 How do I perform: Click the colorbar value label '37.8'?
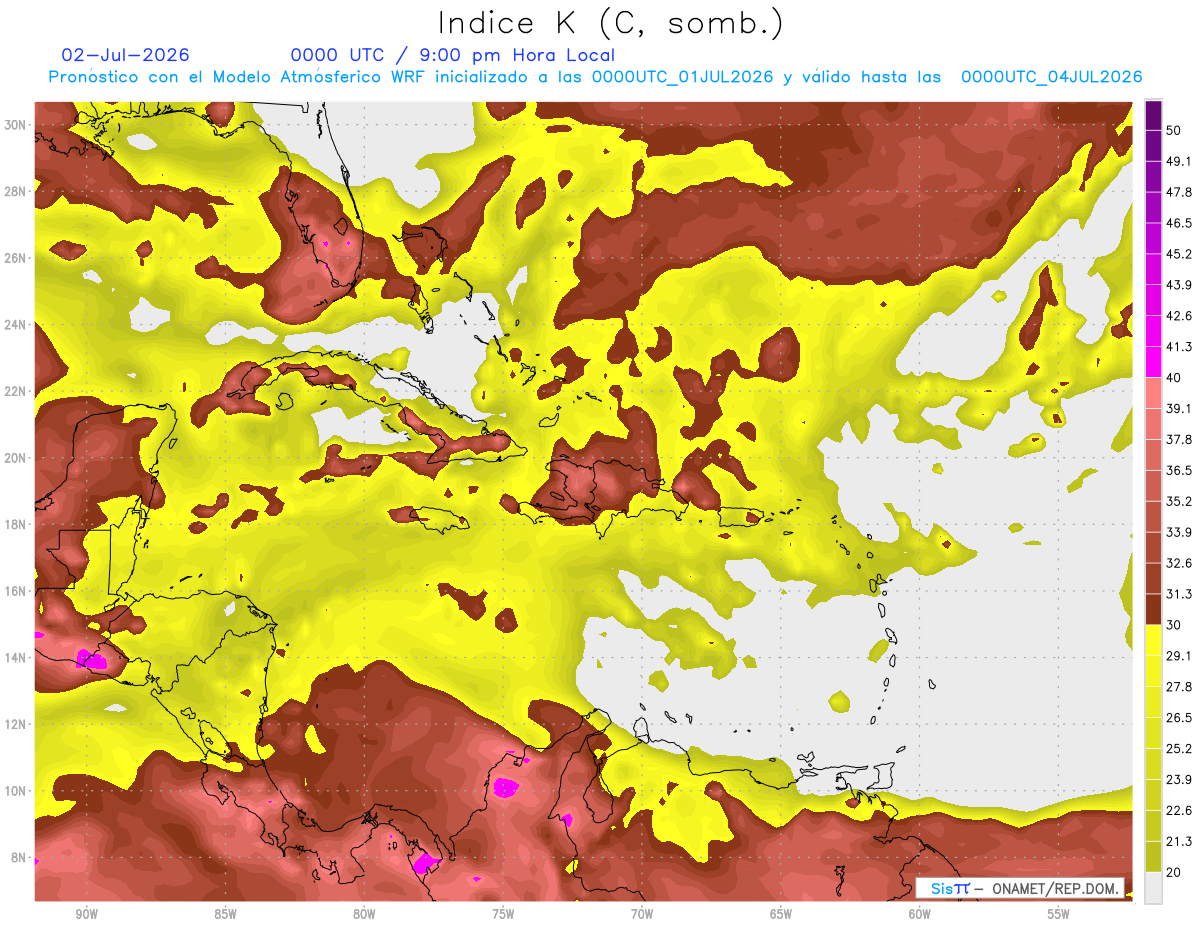click(x=1179, y=439)
